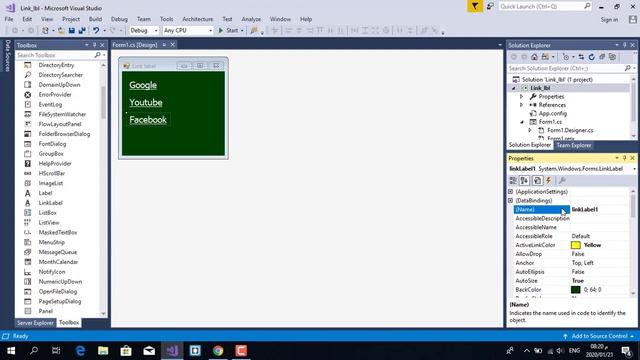Expand the References node in Solution Explorer
Screen dimensions: 640x360
521,105
